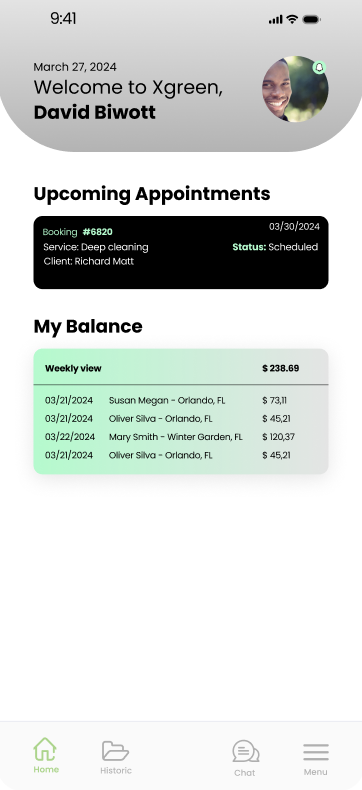Click the Historic tab label
The image size is (362, 790).
116,770
